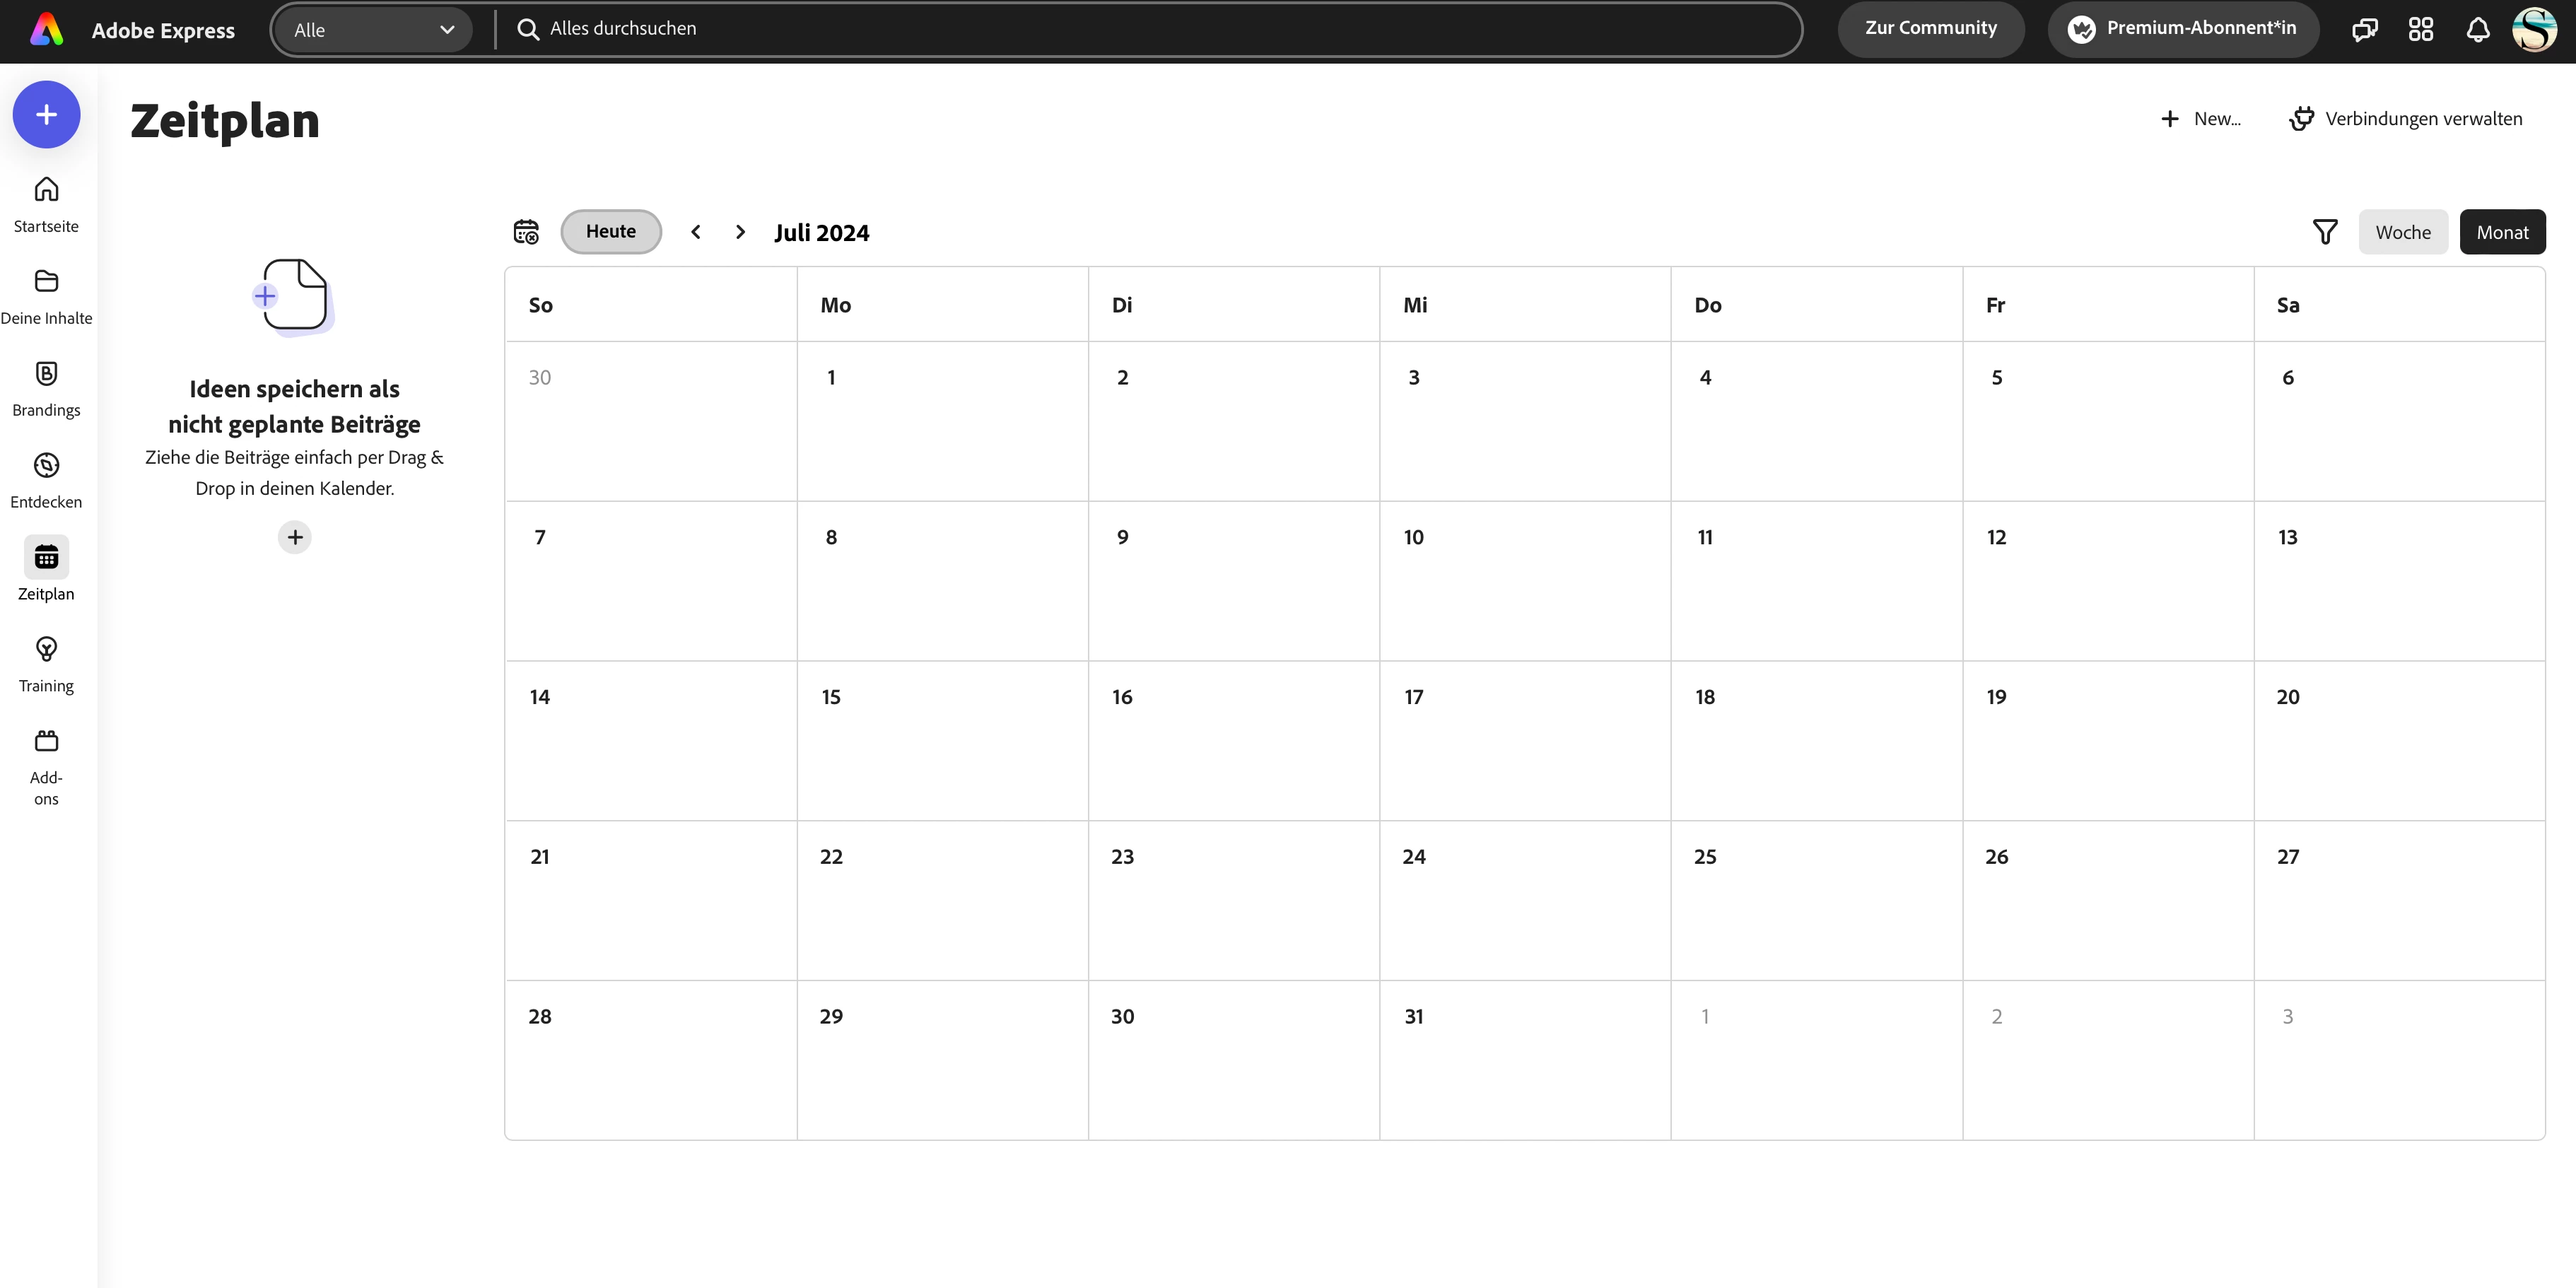This screenshot has height=1288, width=2576.
Task: Open the notifications bell
Action: point(2477,29)
